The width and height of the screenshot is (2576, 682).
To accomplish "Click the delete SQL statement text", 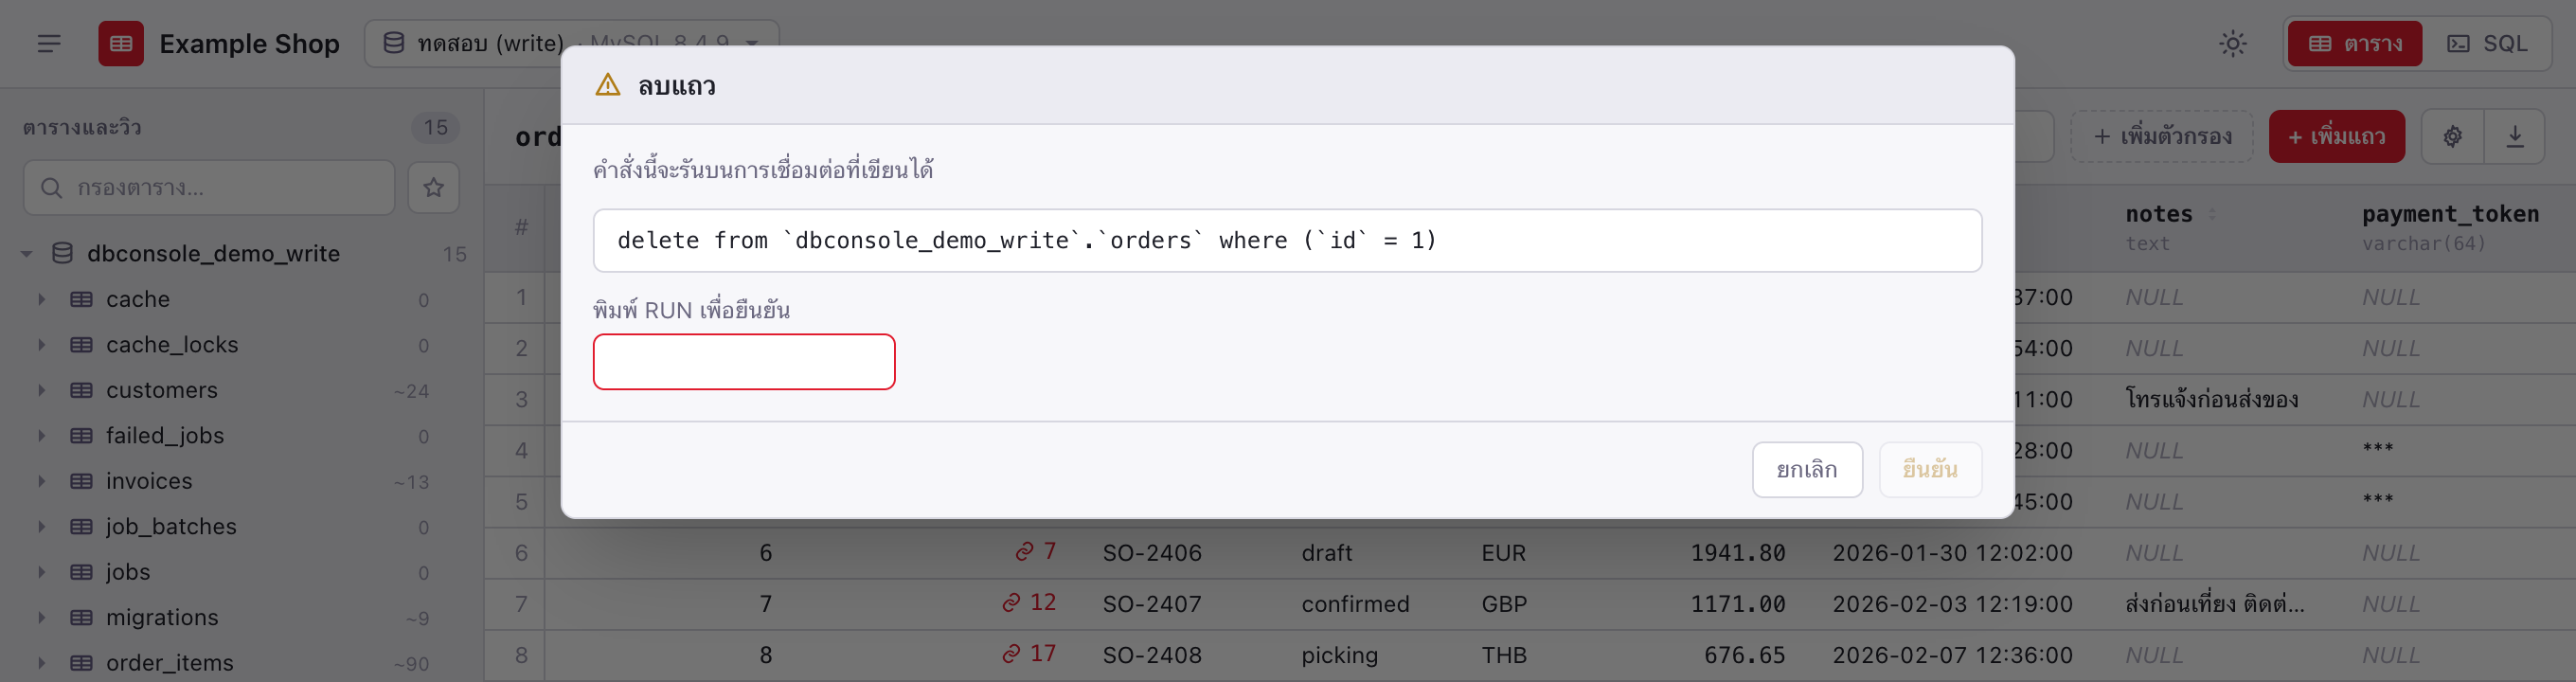I will click(1026, 240).
